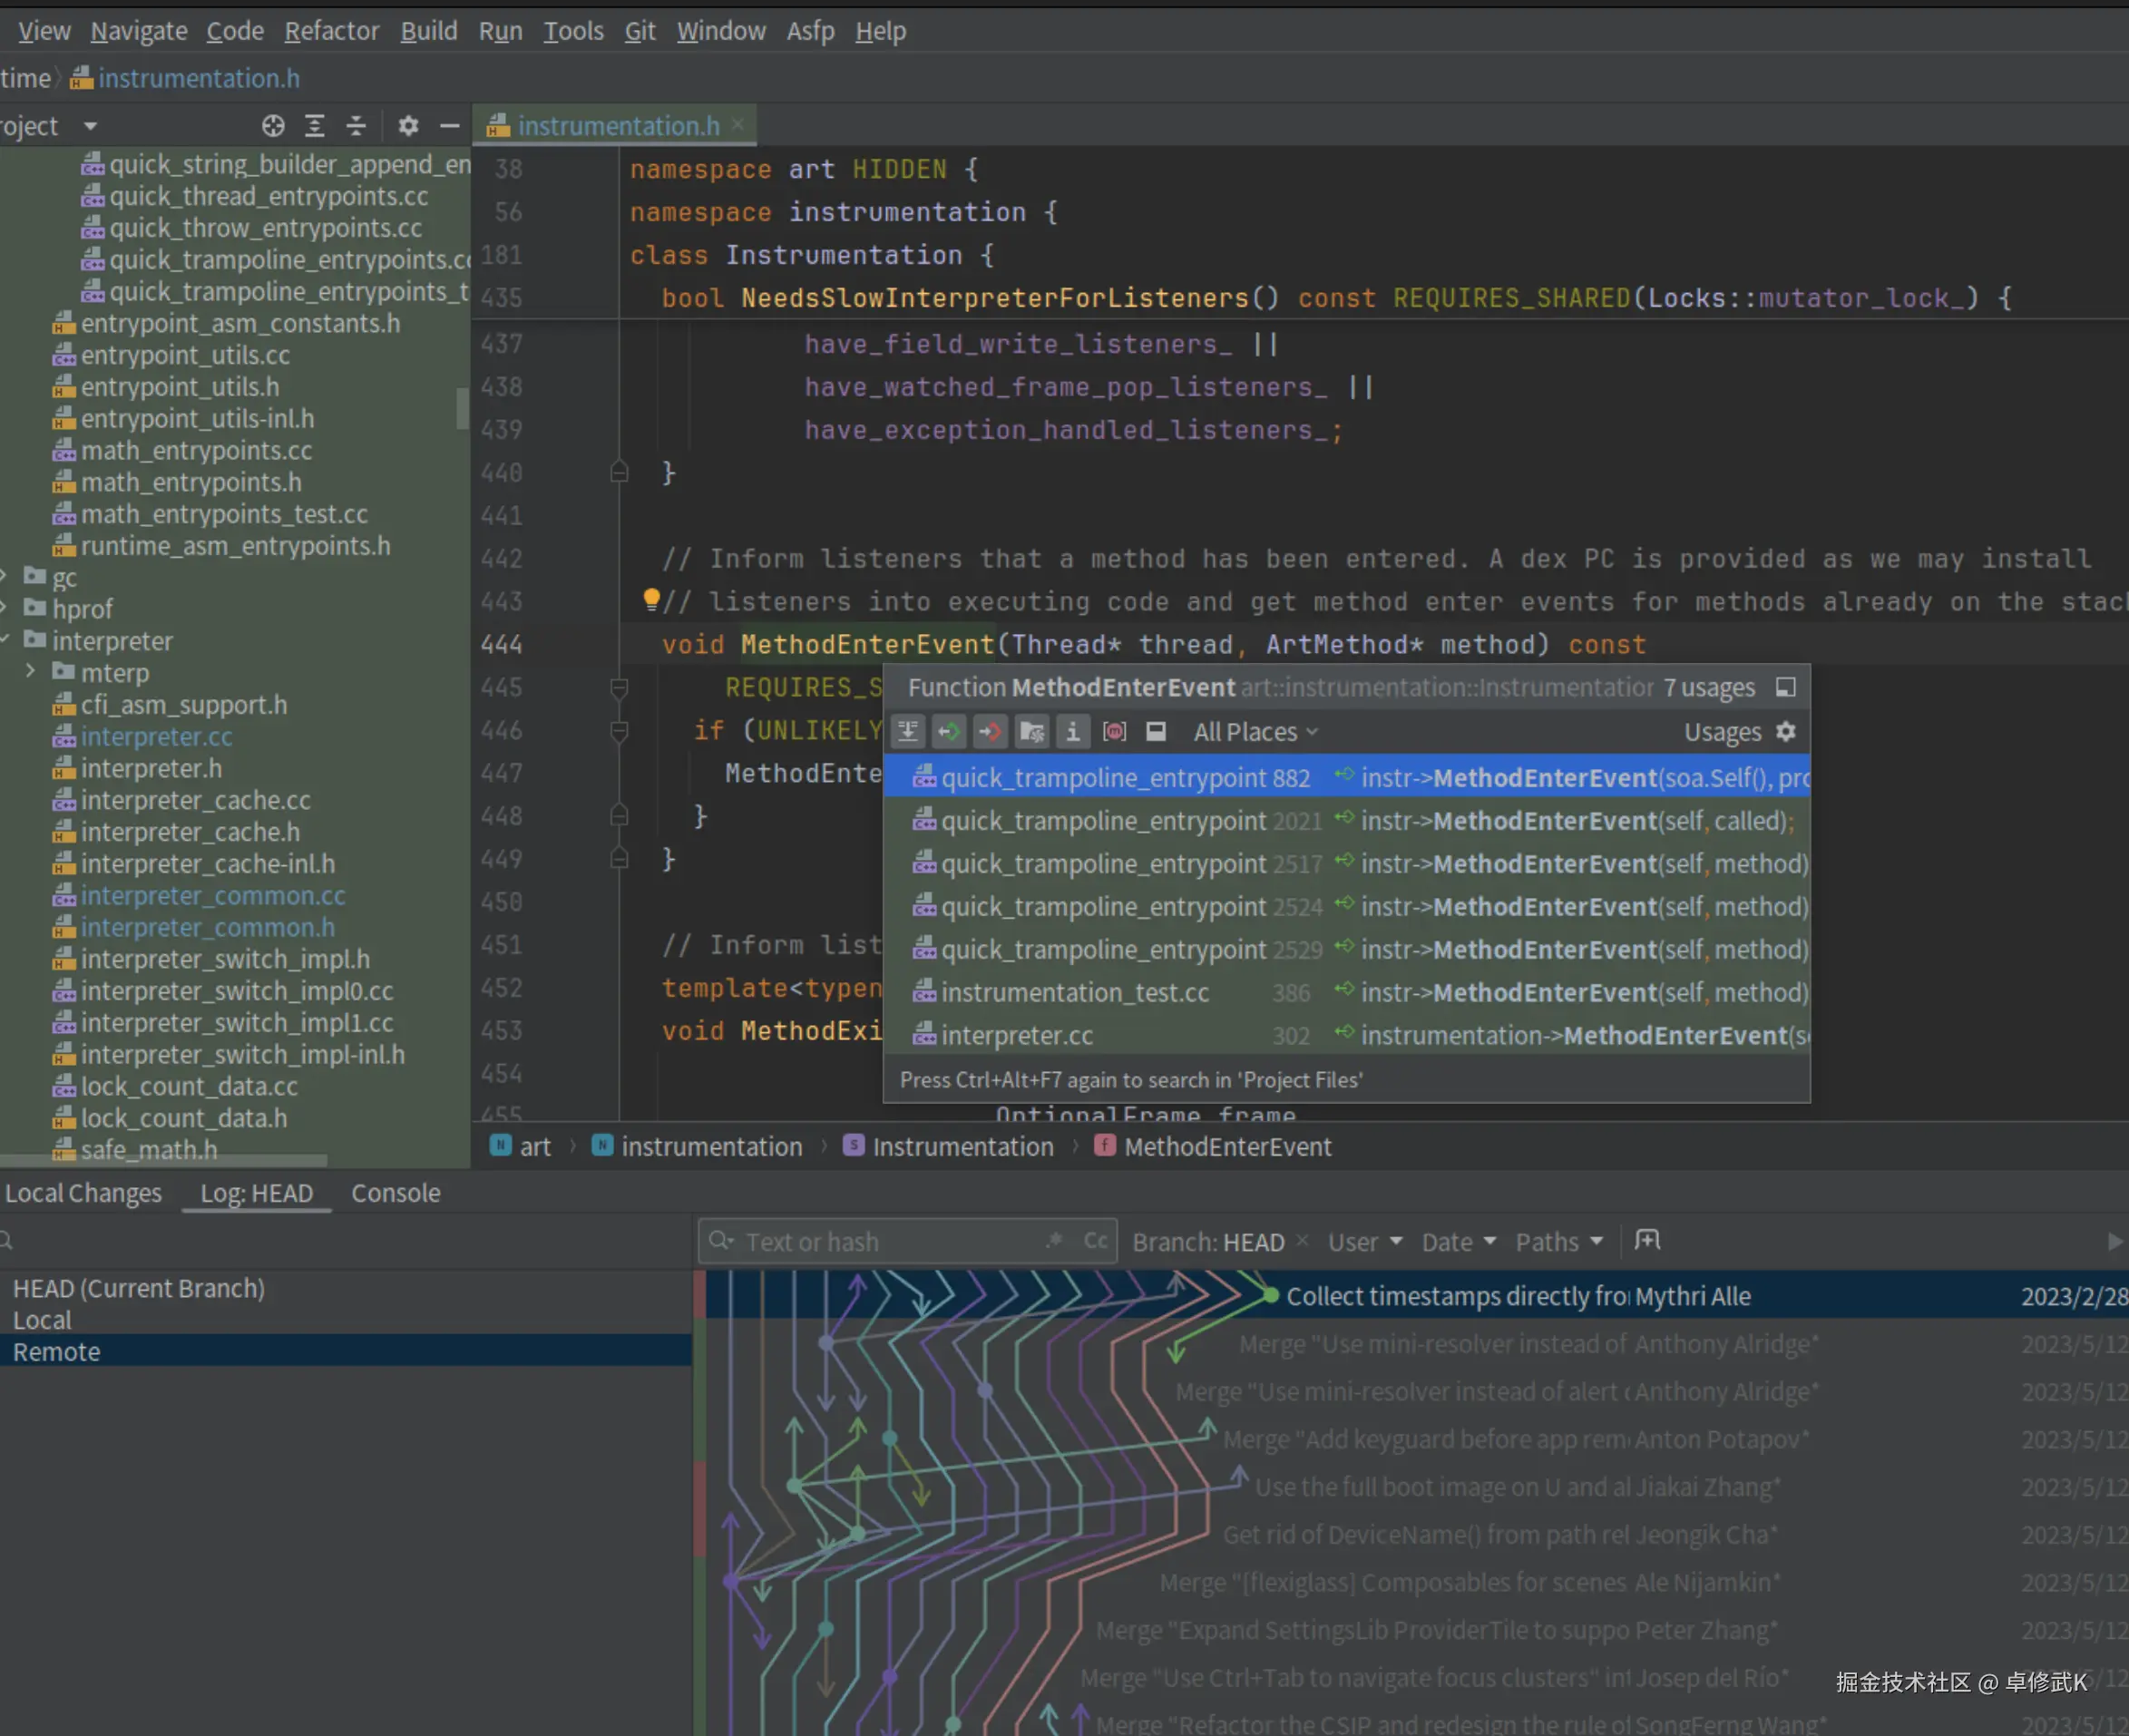Click select opened file target icon
Screen dimensions: 2129x1736
273,126
